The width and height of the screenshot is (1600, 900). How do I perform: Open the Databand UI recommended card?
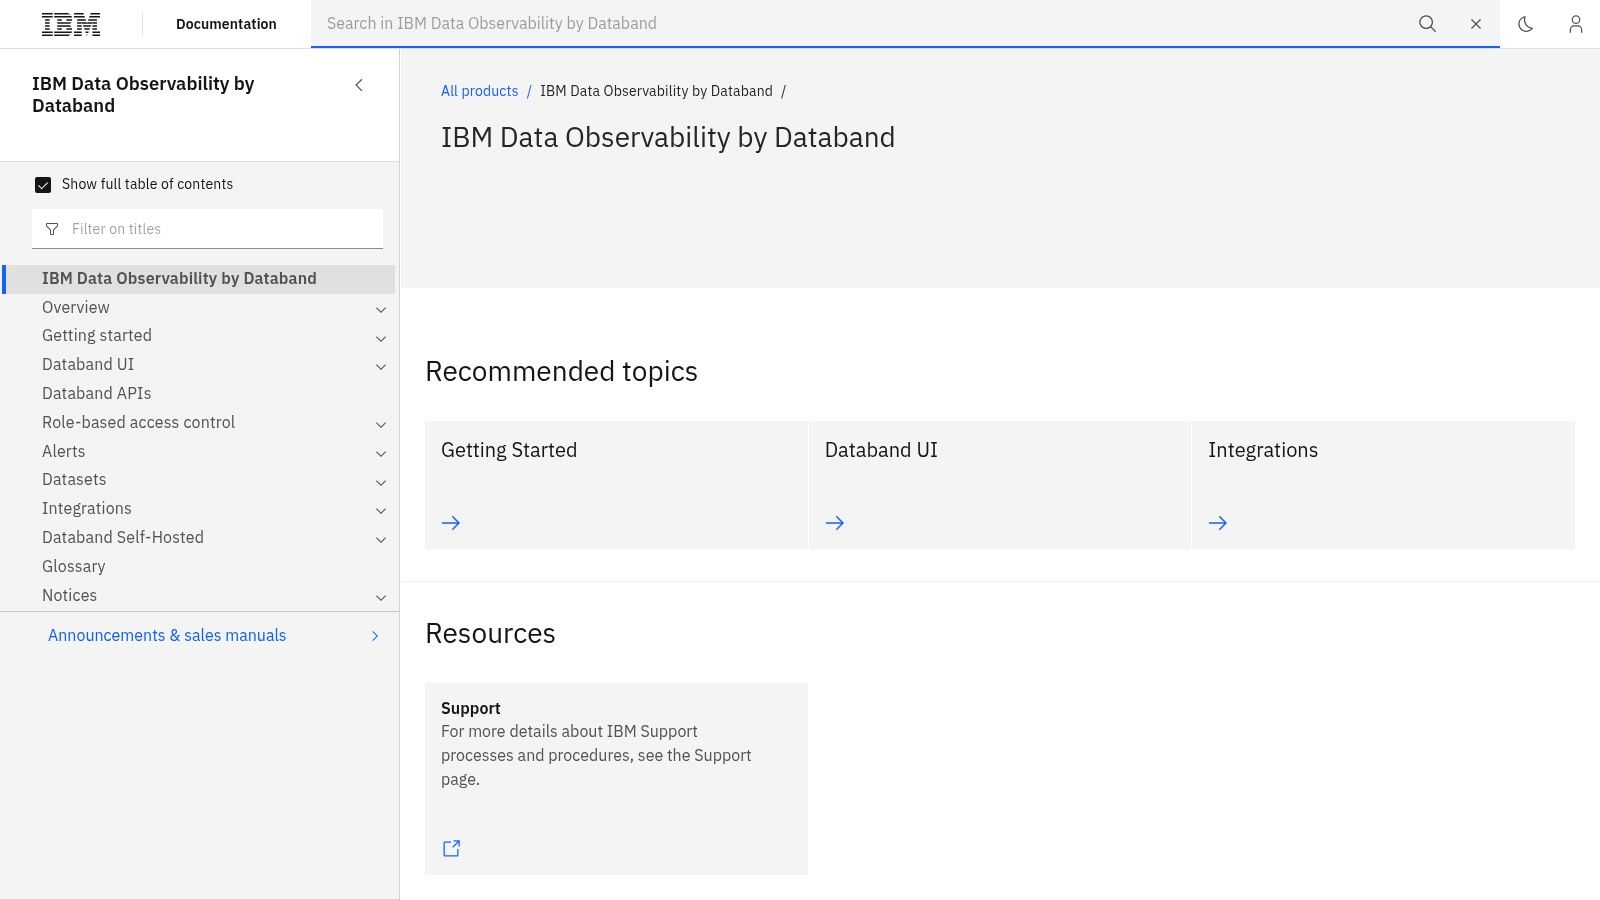coord(1000,485)
